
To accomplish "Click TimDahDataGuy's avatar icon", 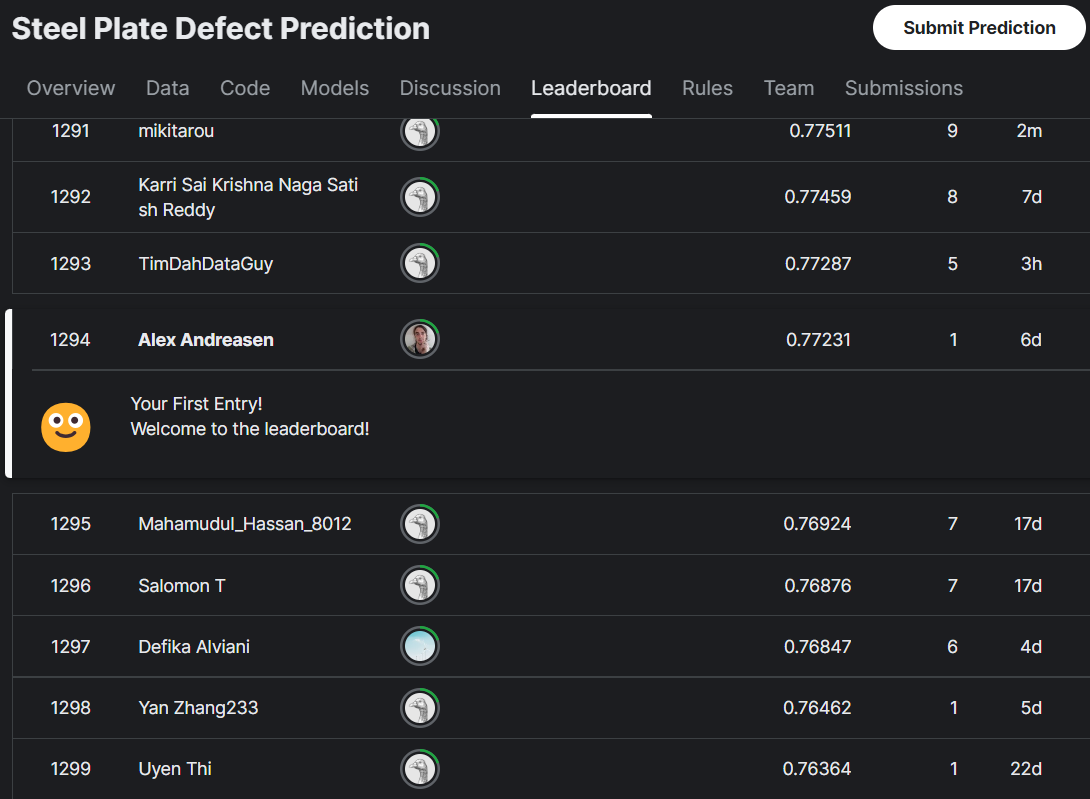I will pyautogui.click(x=420, y=263).
